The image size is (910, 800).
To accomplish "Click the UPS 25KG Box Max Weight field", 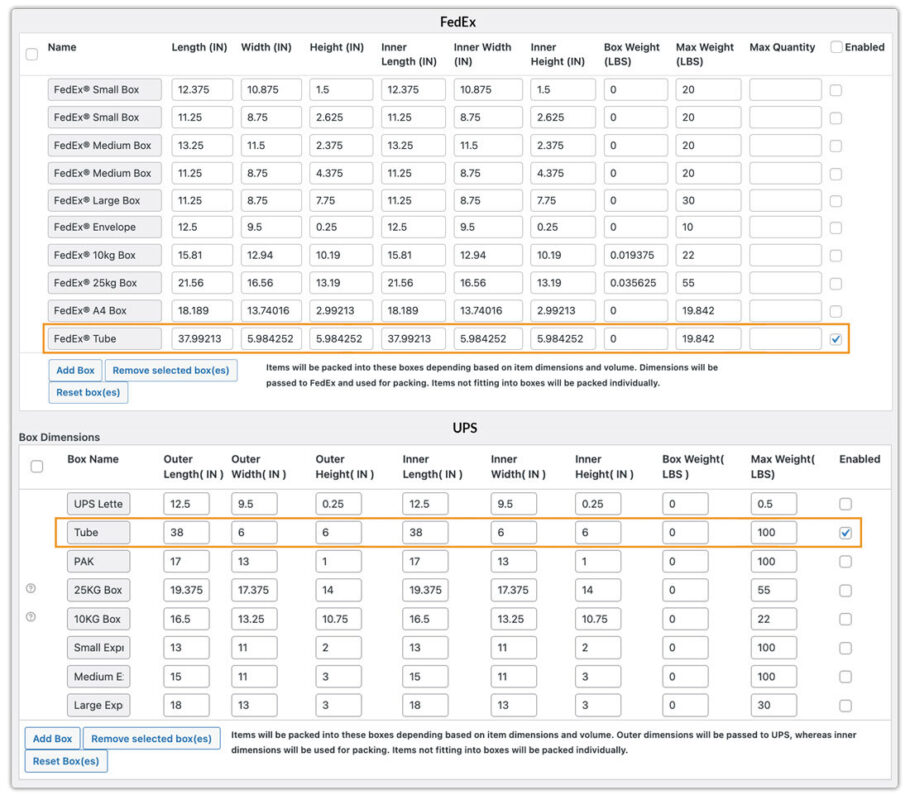I will click(x=774, y=590).
